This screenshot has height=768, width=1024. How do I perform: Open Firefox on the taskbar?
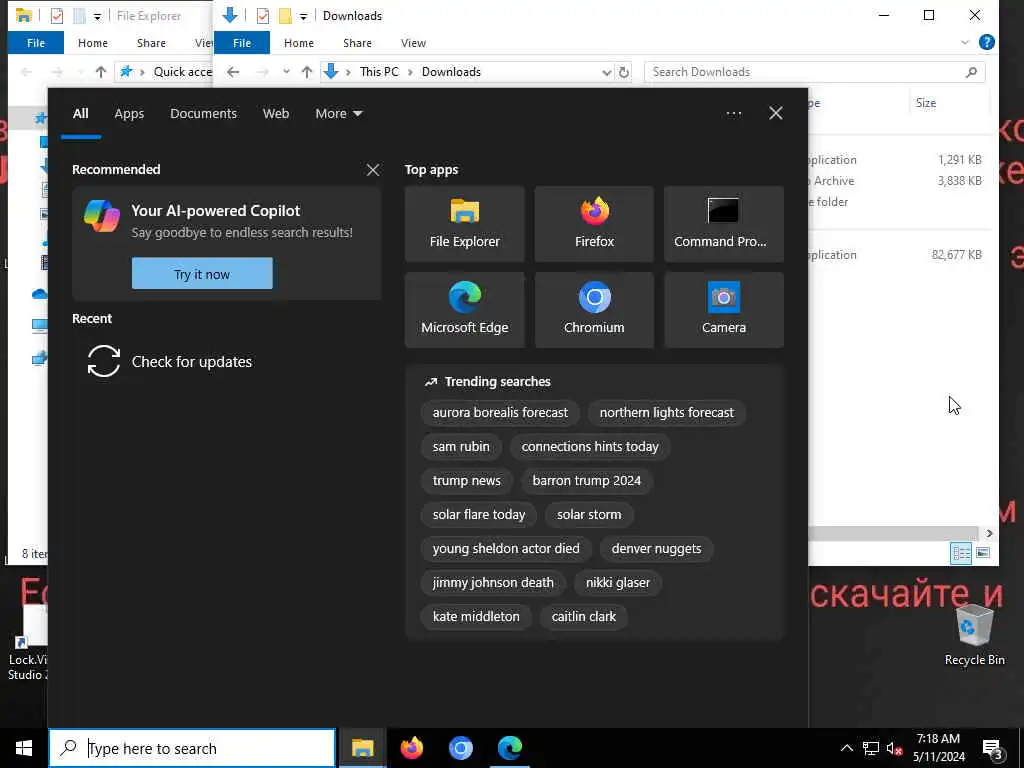(411, 748)
